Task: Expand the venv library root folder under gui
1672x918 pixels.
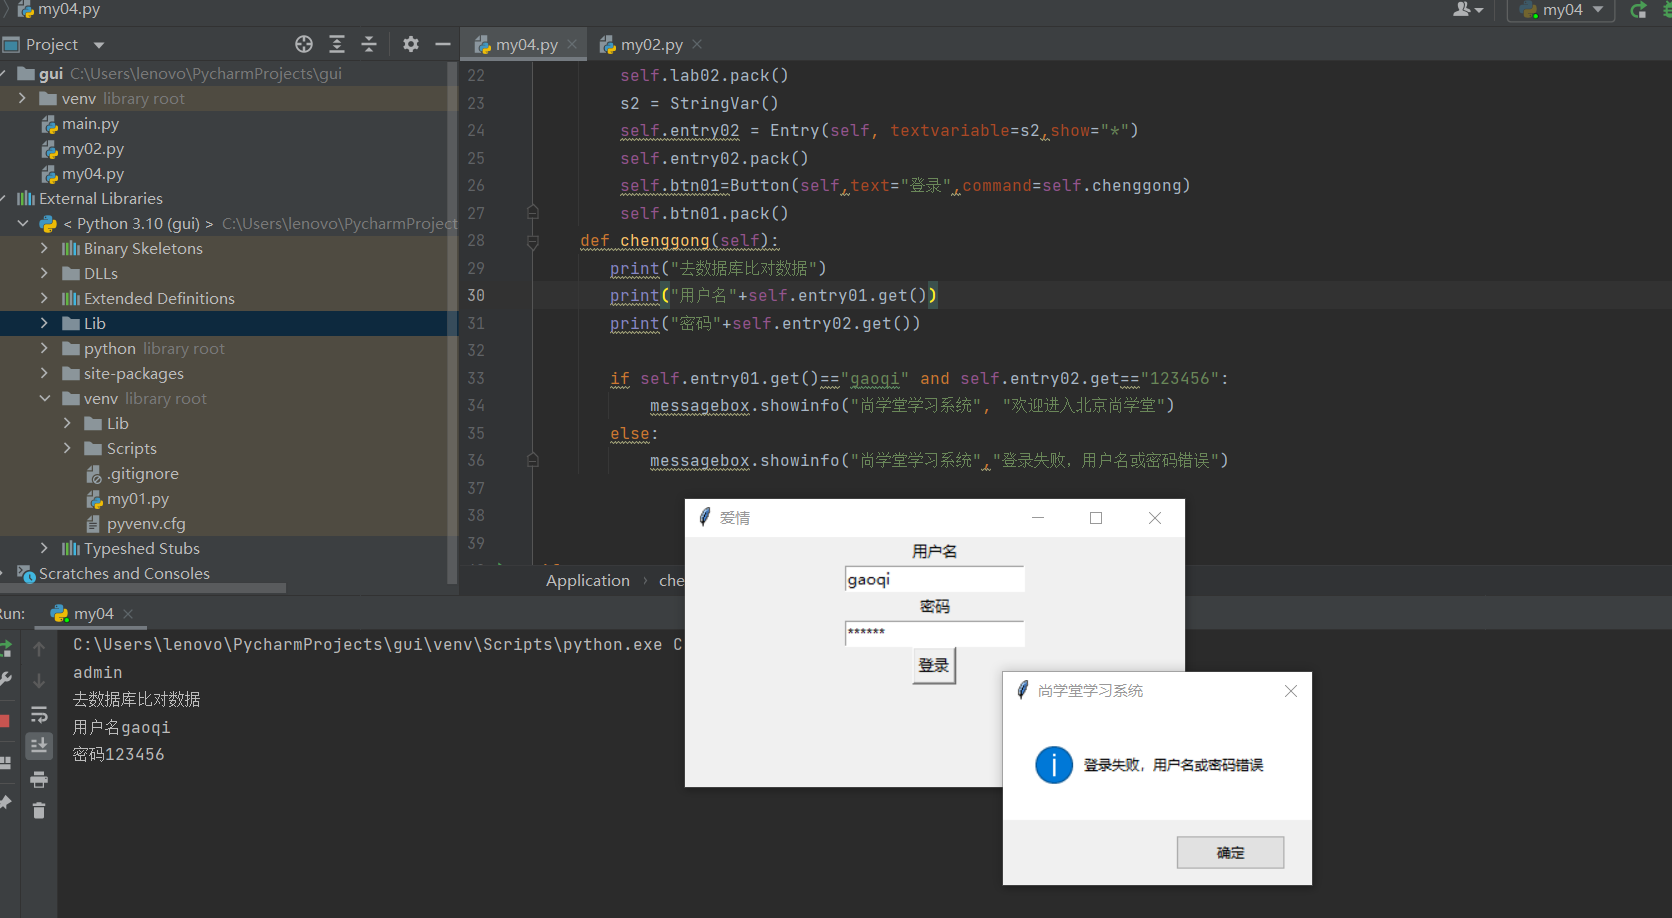Action: (x=22, y=98)
